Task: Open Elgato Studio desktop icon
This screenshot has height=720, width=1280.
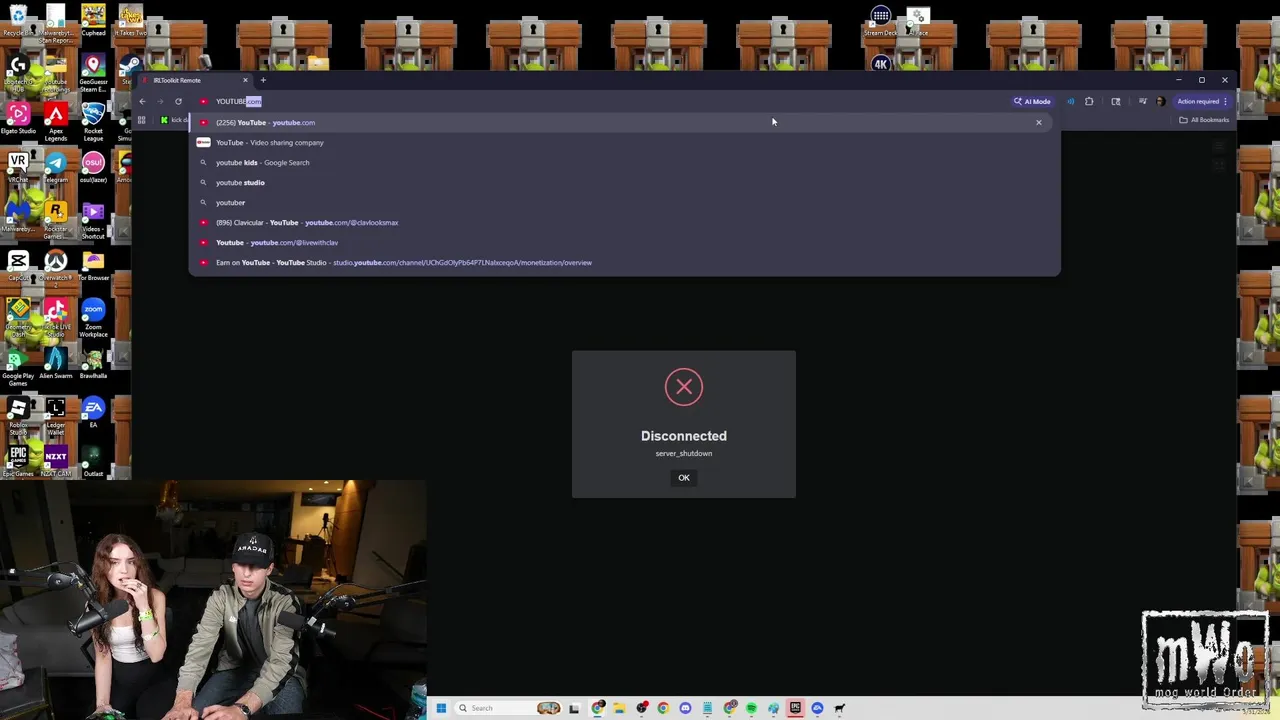Action: pyautogui.click(x=18, y=118)
